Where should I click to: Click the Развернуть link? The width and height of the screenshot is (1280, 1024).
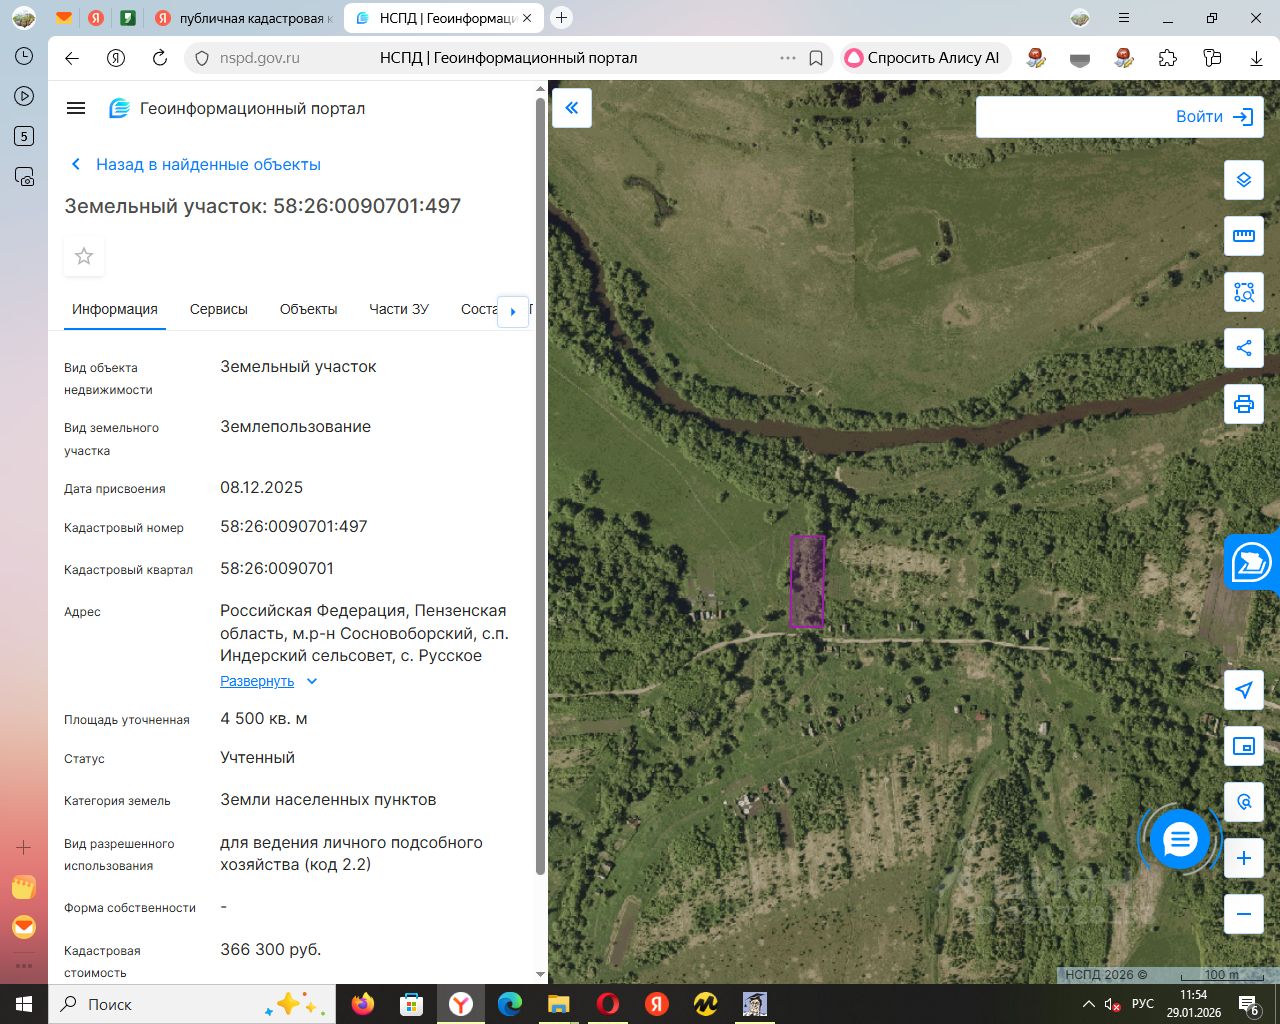click(x=257, y=681)
